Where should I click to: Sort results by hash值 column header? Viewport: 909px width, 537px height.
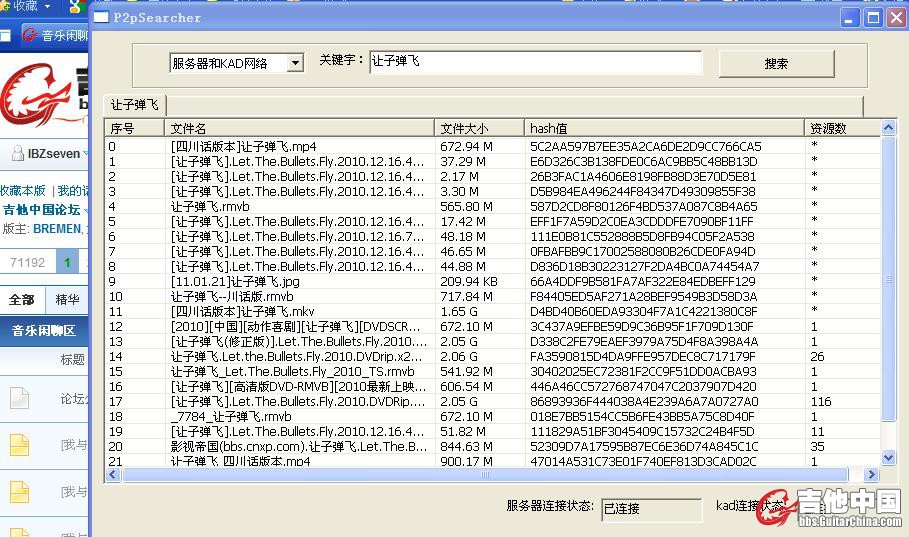664,128
